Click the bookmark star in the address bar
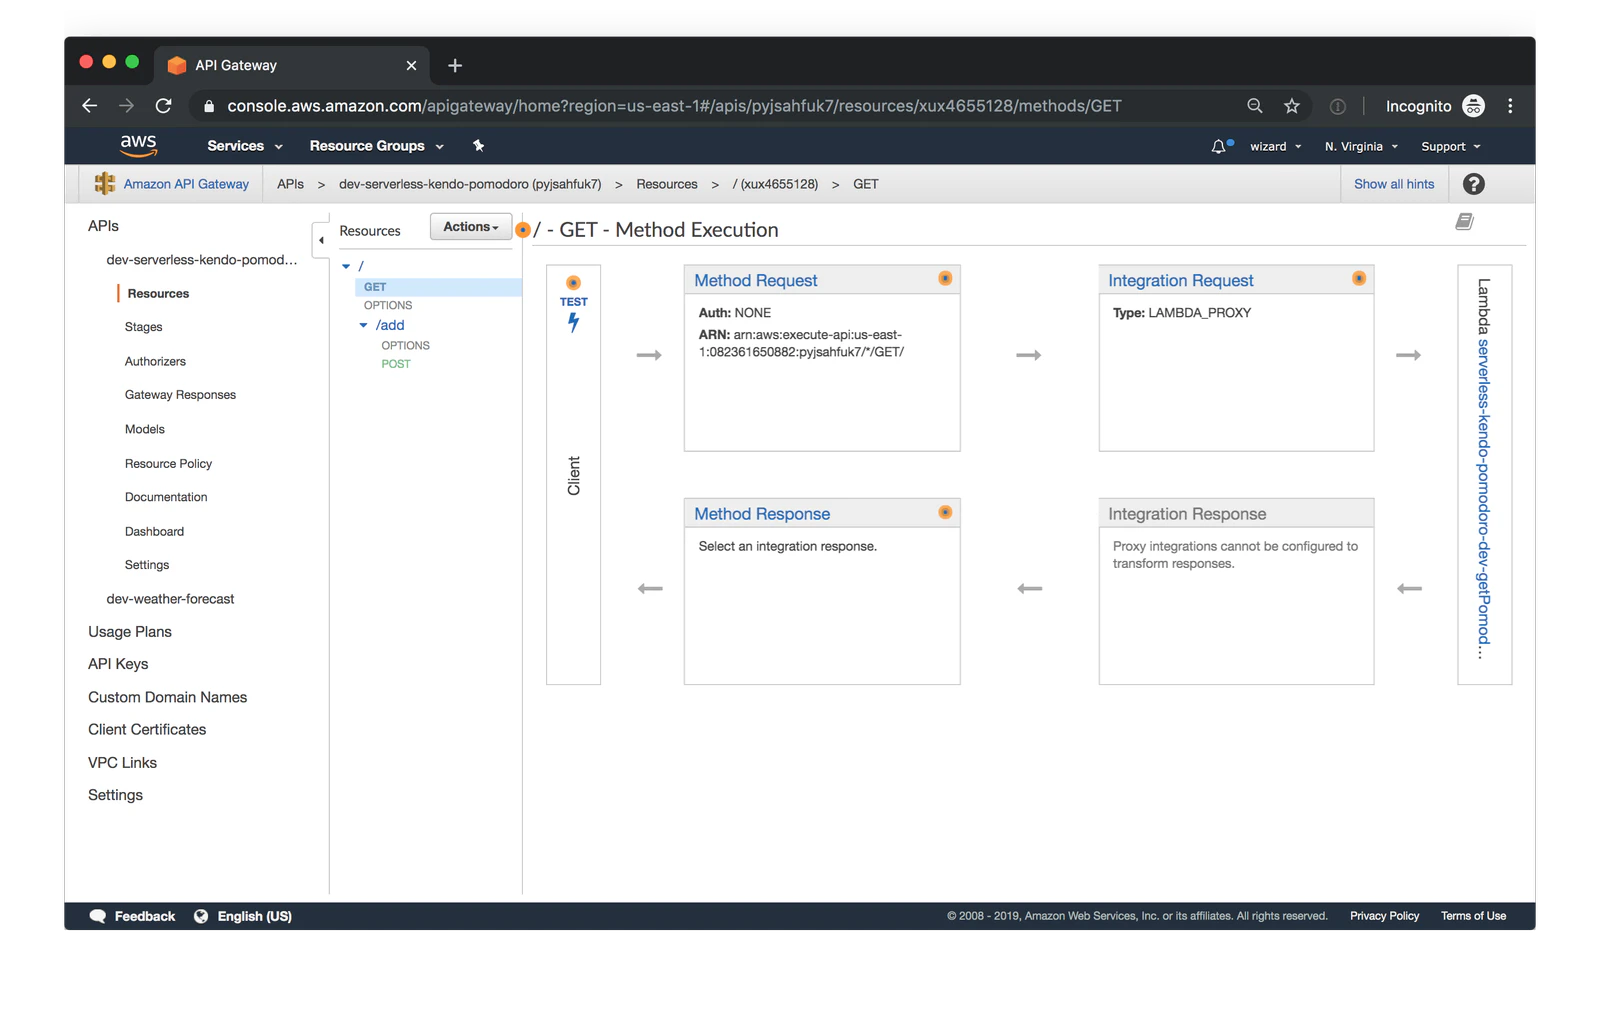Image resolution: width=1600 pixels, height=1022 pixels. (1292, 105)
